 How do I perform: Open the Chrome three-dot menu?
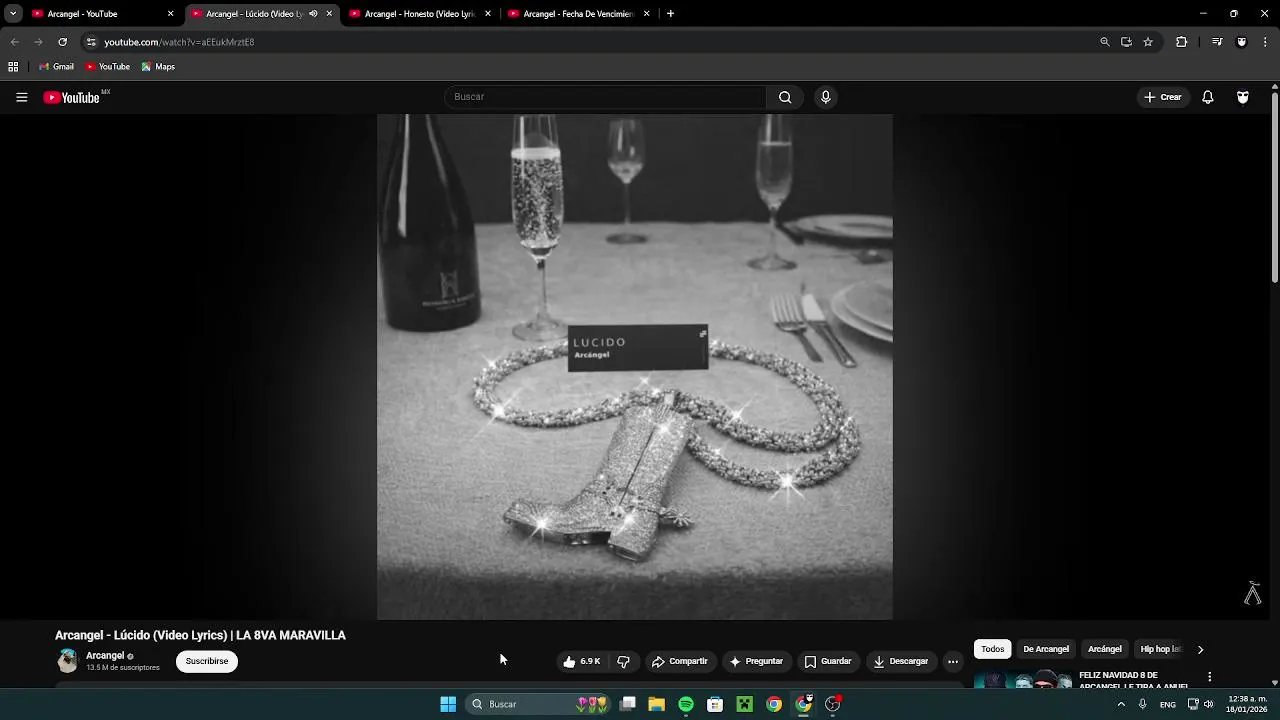[1266, 42]
